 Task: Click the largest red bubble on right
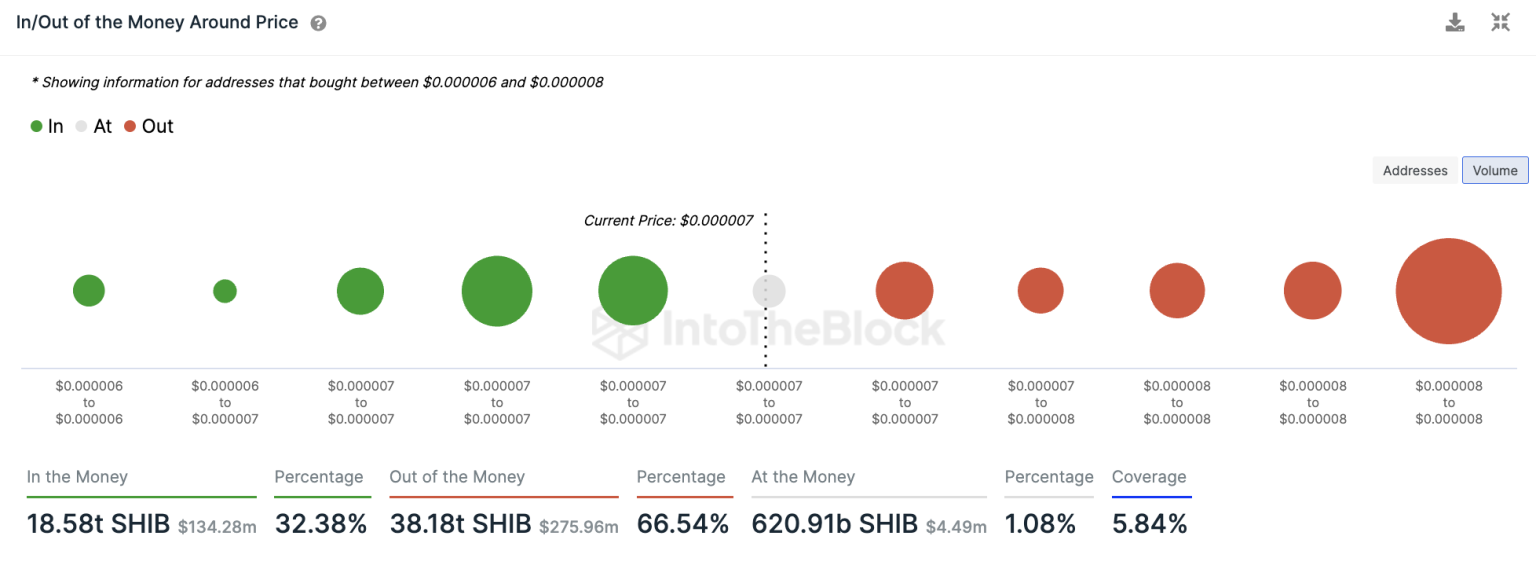(x=1449, y=291)
